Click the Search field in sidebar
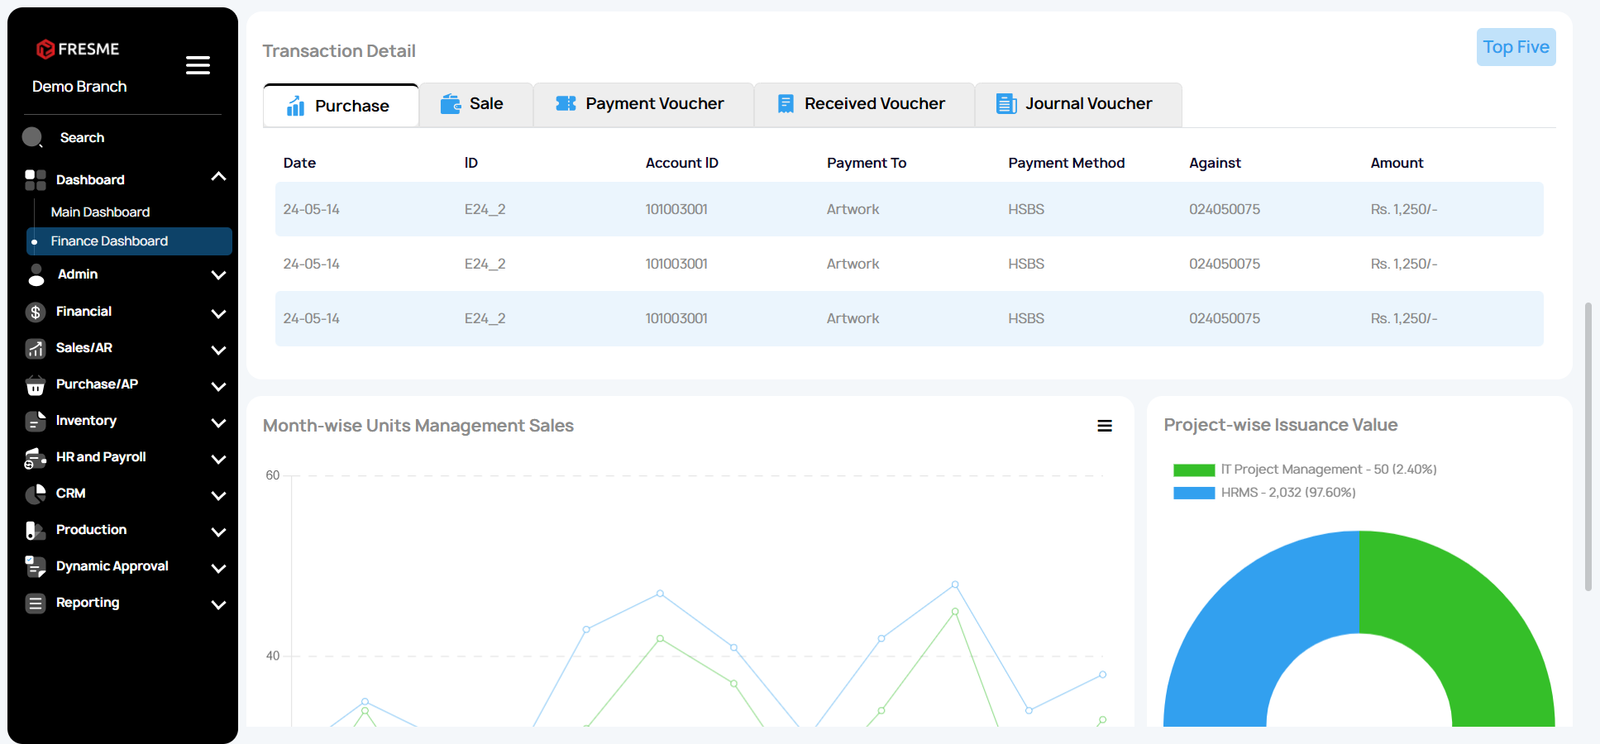This screenshot has height=744, width=1600. (82, 138)
